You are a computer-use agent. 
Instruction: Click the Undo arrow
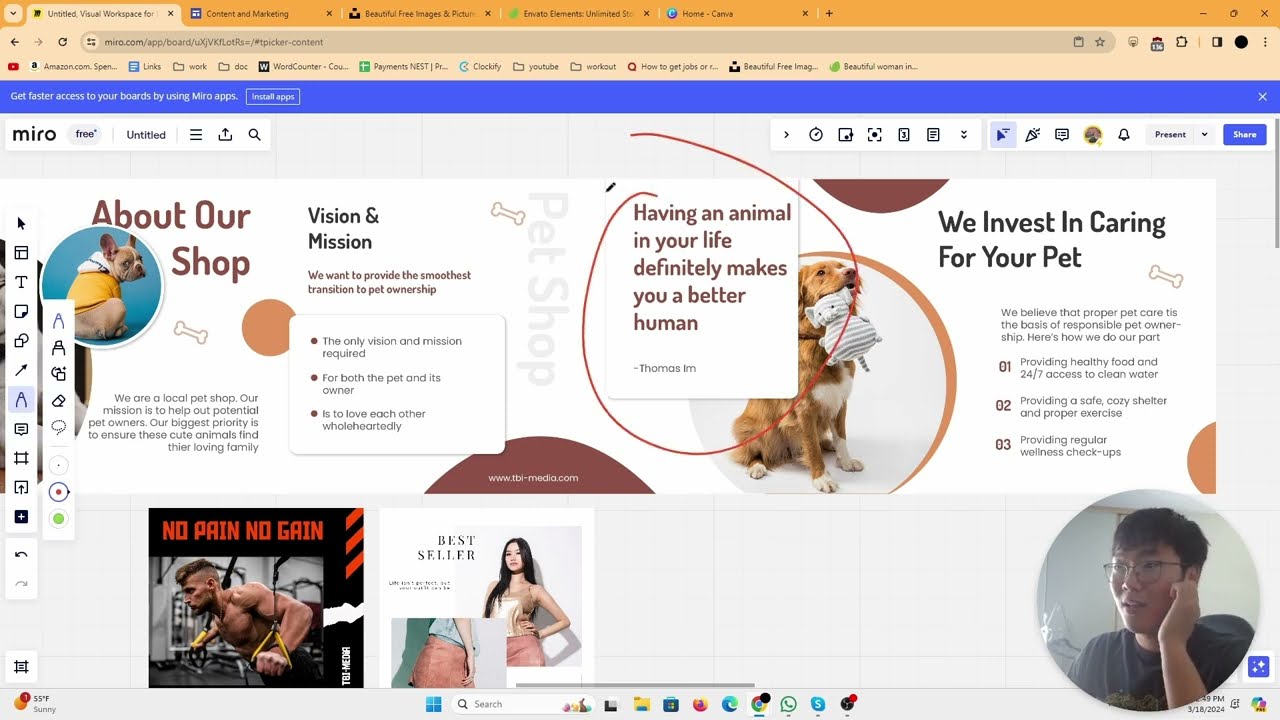21,555
